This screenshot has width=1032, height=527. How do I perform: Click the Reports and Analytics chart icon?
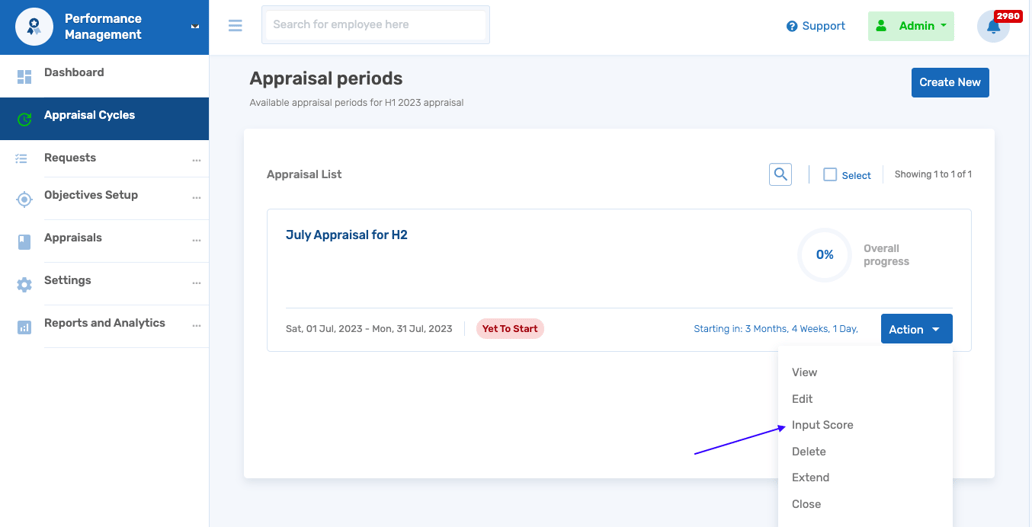pyautogui.click(x=24, y=327)
